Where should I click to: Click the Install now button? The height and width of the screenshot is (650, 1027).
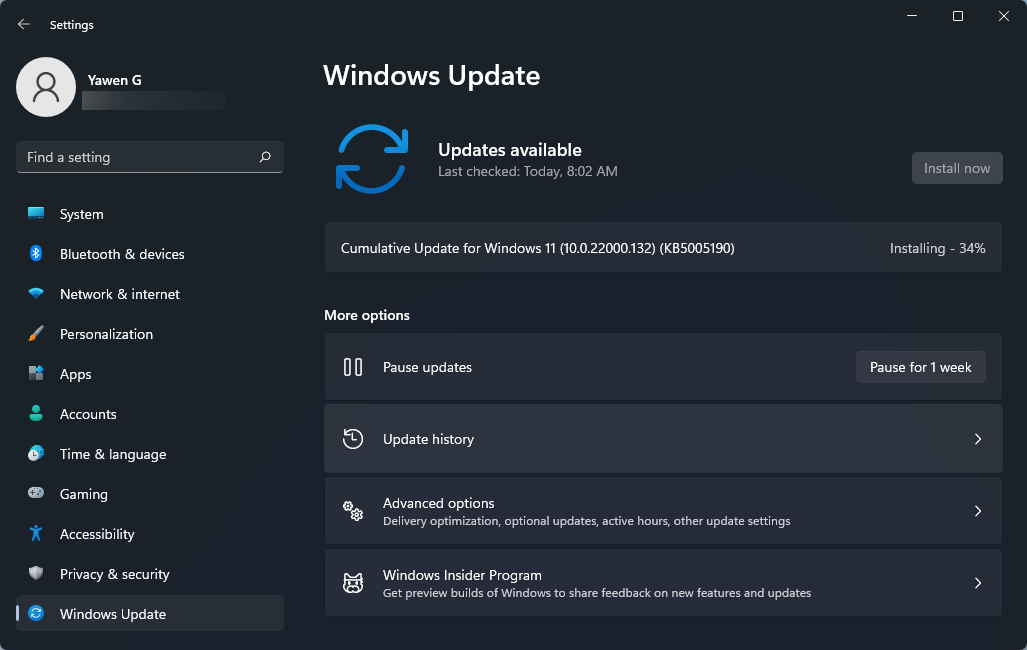(x=956, y=168)
